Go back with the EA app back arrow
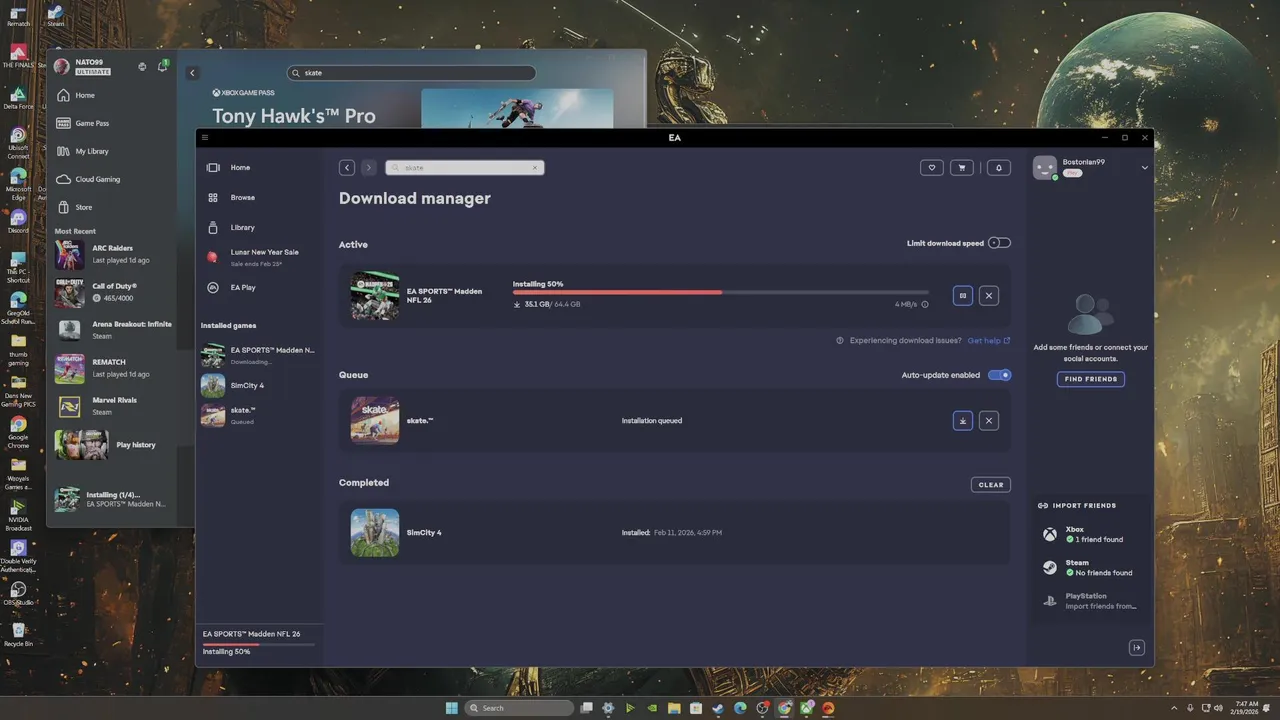Screen dimensions: 1280x720 347,168
